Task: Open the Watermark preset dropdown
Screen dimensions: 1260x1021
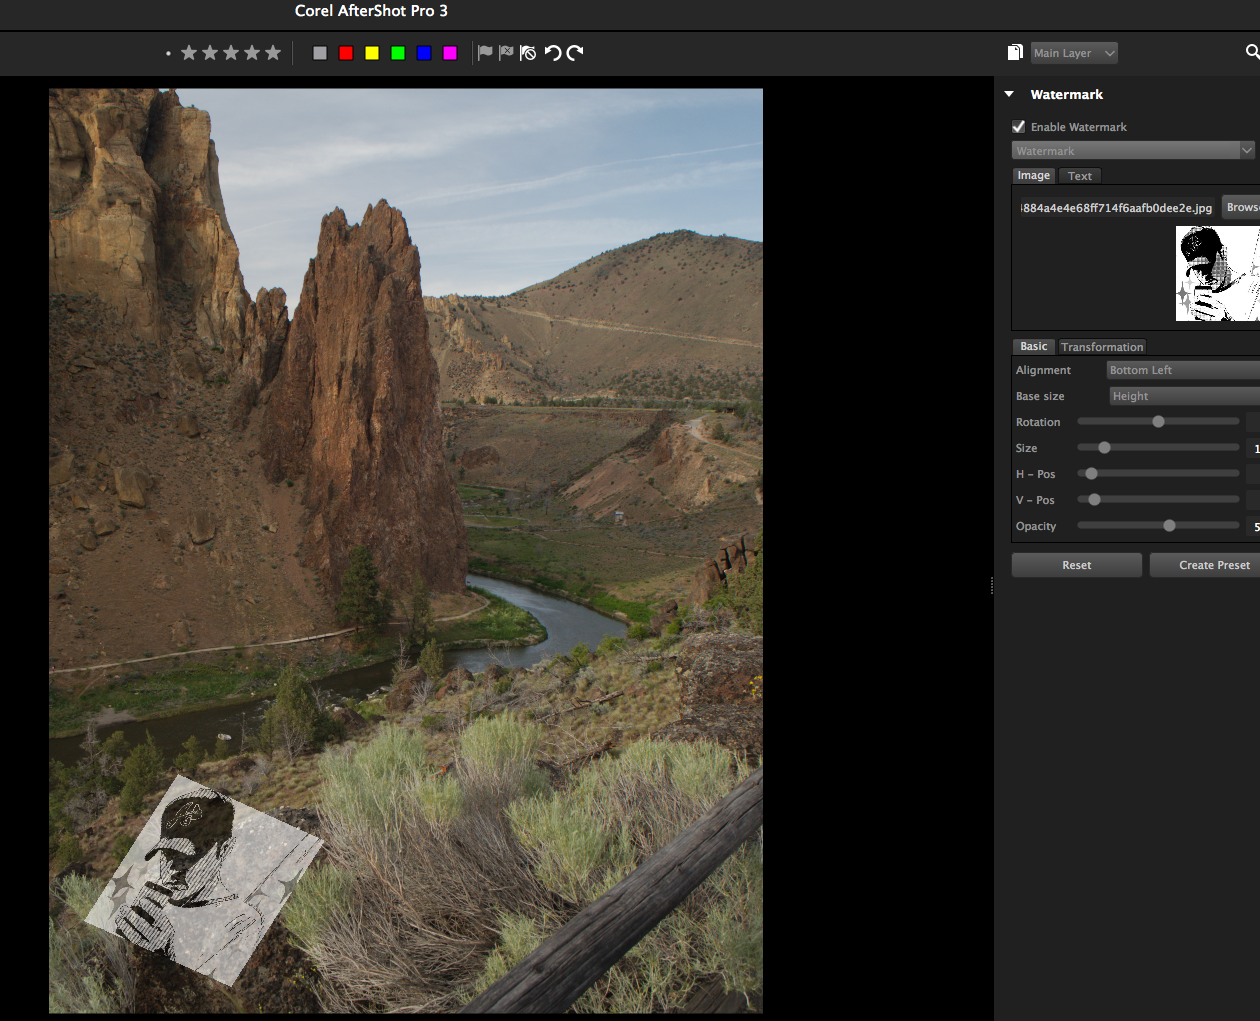Action: pyautogui.click(x=1133, y=151)
